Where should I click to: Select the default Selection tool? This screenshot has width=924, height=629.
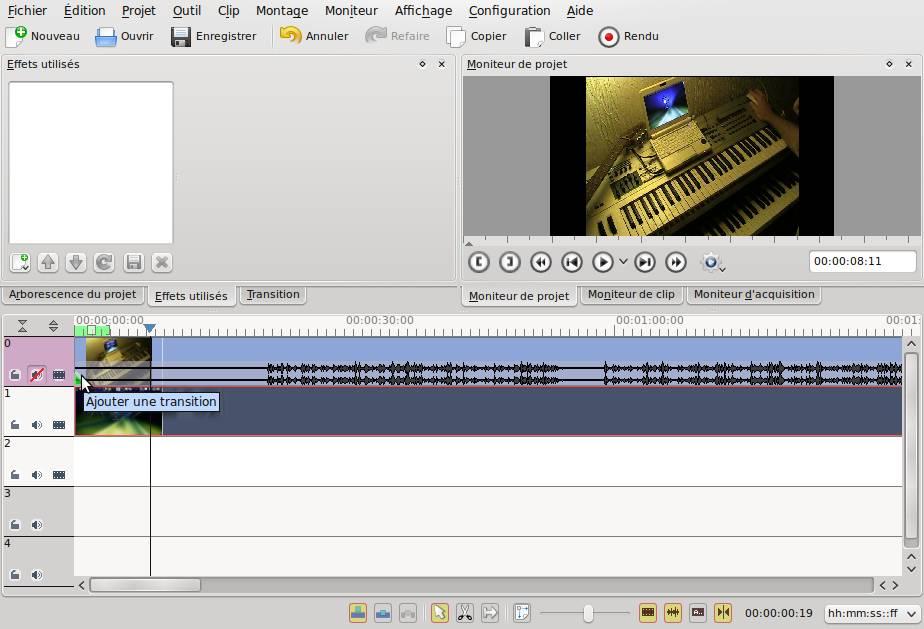440,612
